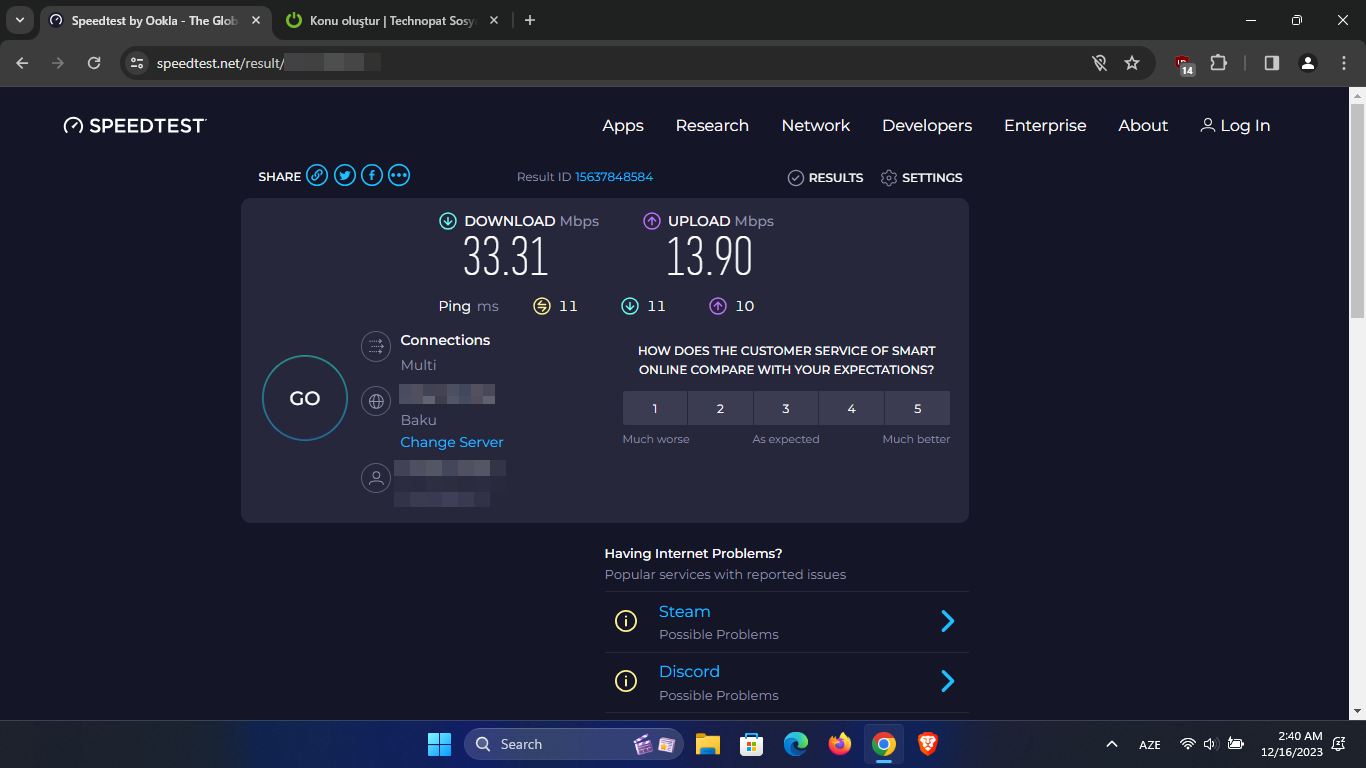
Task: Open the Research menu
Action: pyautogui.click(x=712, y=125)
